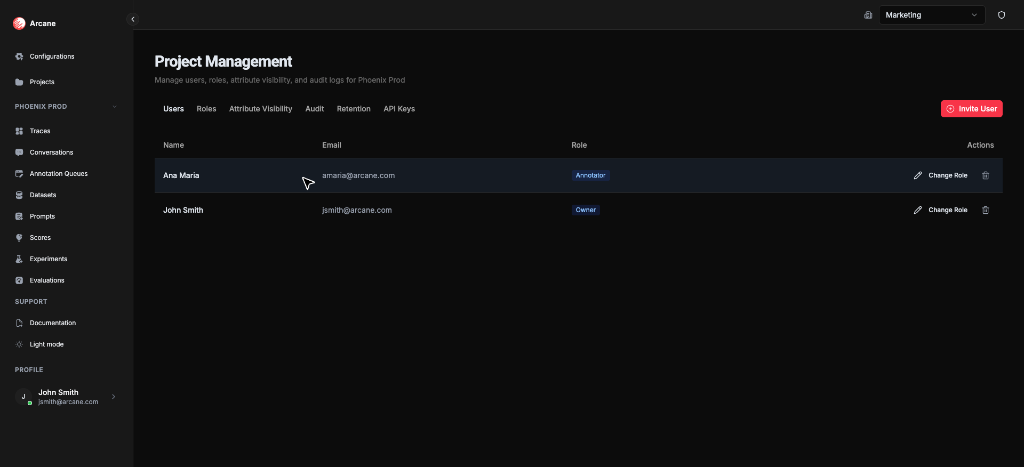
Task: Click the Name column header
Action: [173, 145]
